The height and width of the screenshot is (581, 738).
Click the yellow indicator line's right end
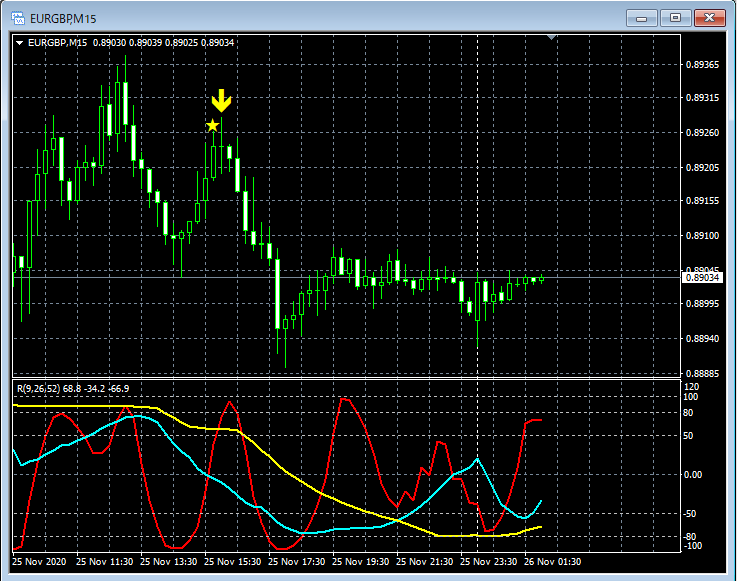(x=541, y=526)
